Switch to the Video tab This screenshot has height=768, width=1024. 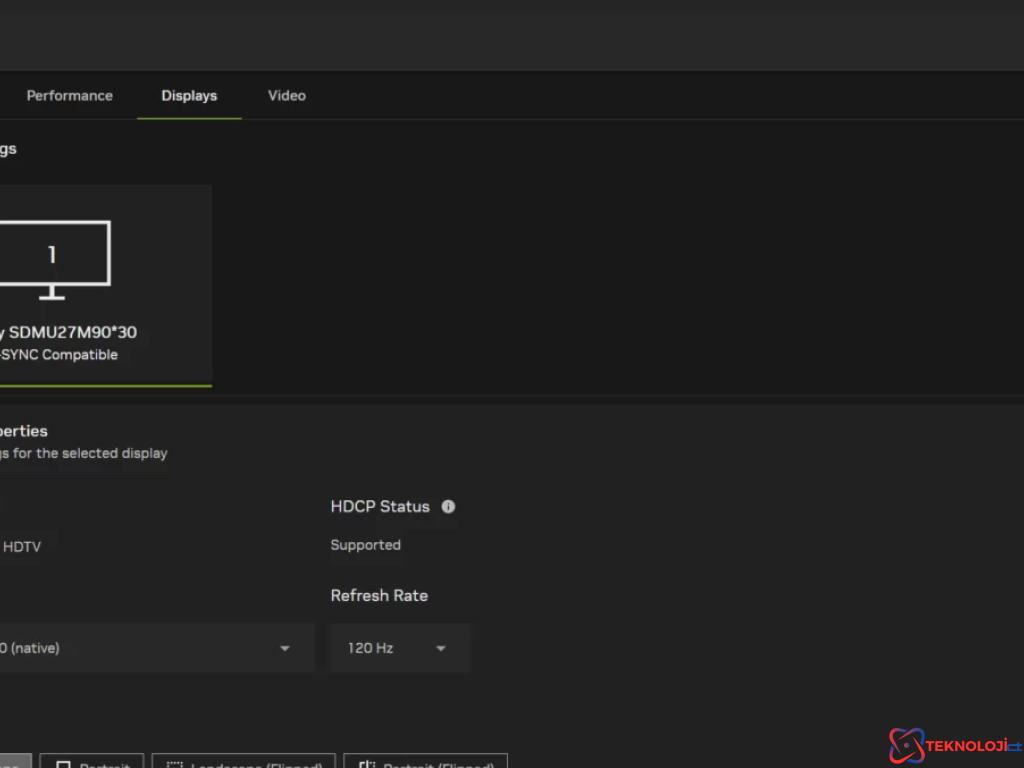coord(286,95)
